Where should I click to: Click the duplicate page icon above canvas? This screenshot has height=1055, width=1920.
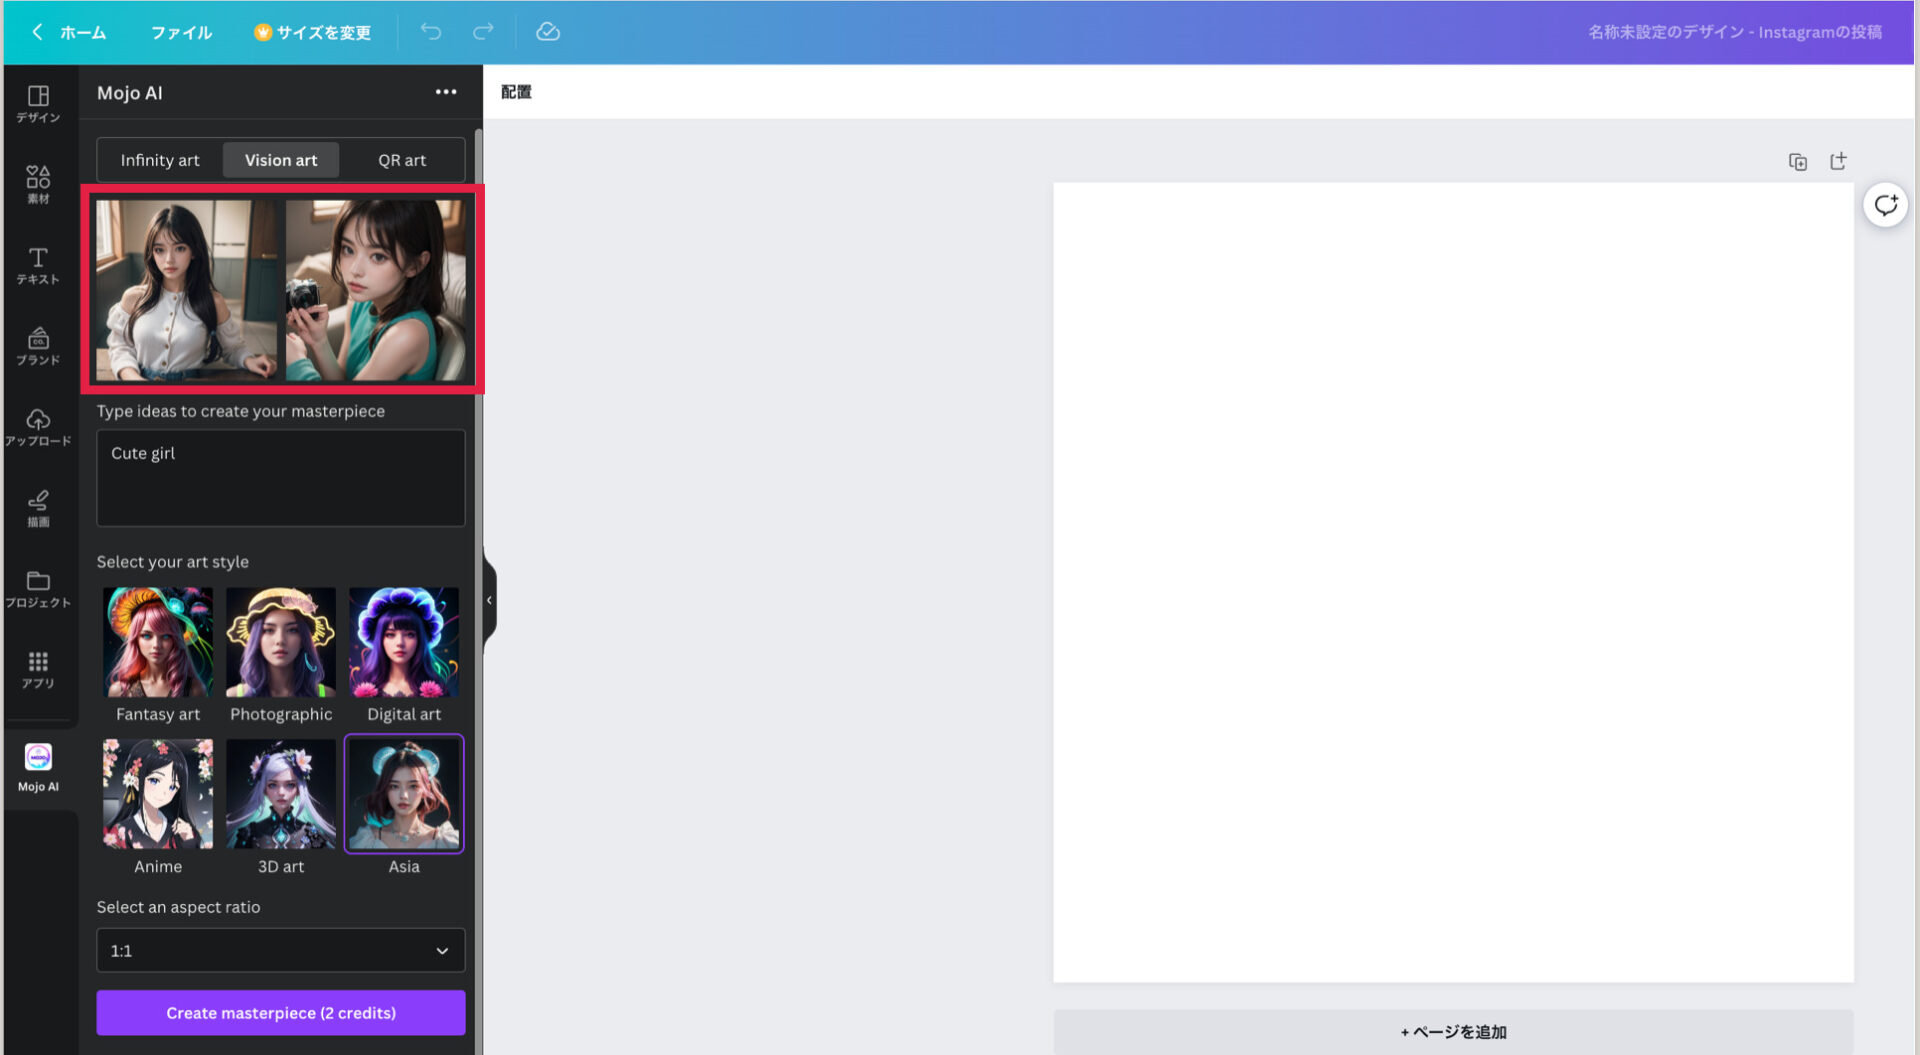point(1797,162)
